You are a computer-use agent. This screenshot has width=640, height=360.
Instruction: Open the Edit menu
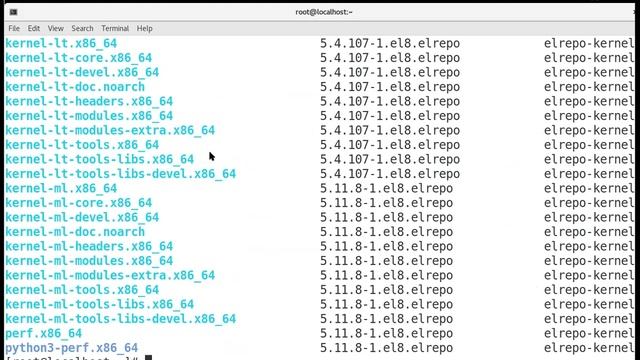point(33,29)
